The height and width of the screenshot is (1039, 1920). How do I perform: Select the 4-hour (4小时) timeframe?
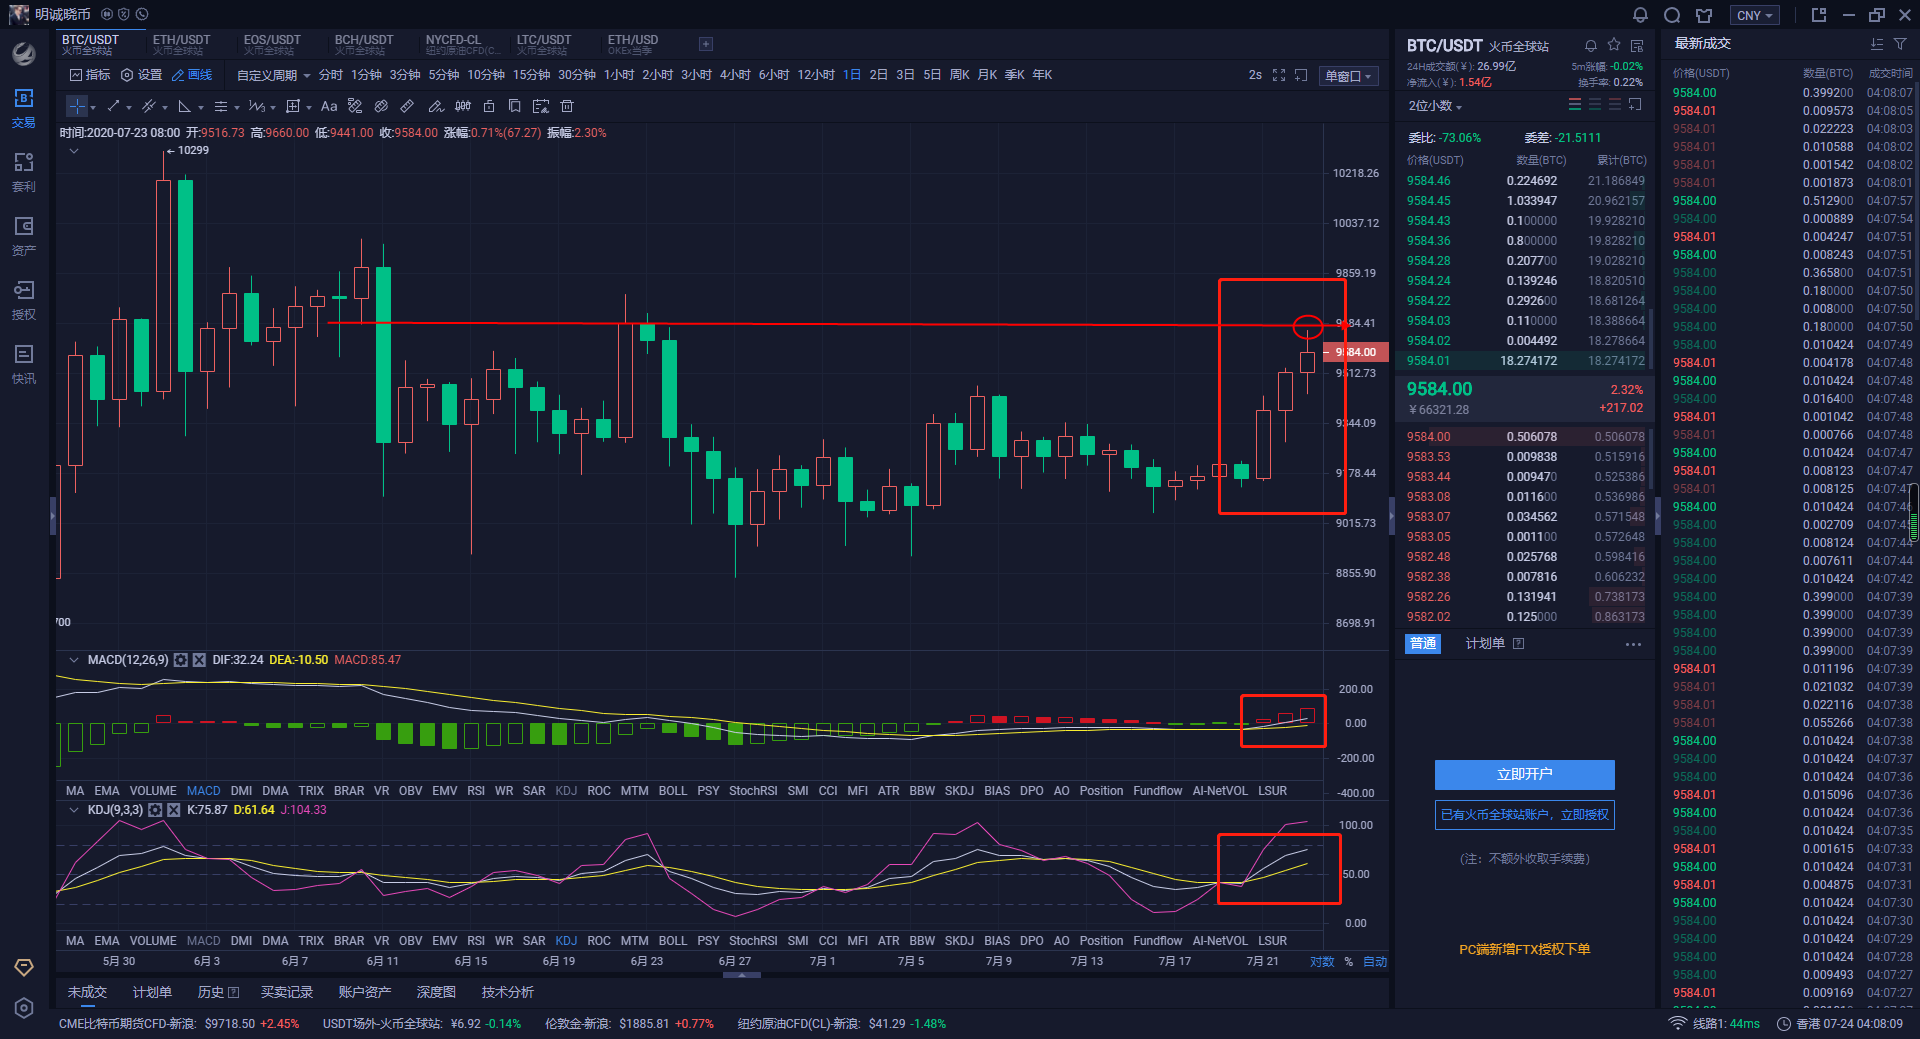735,75
